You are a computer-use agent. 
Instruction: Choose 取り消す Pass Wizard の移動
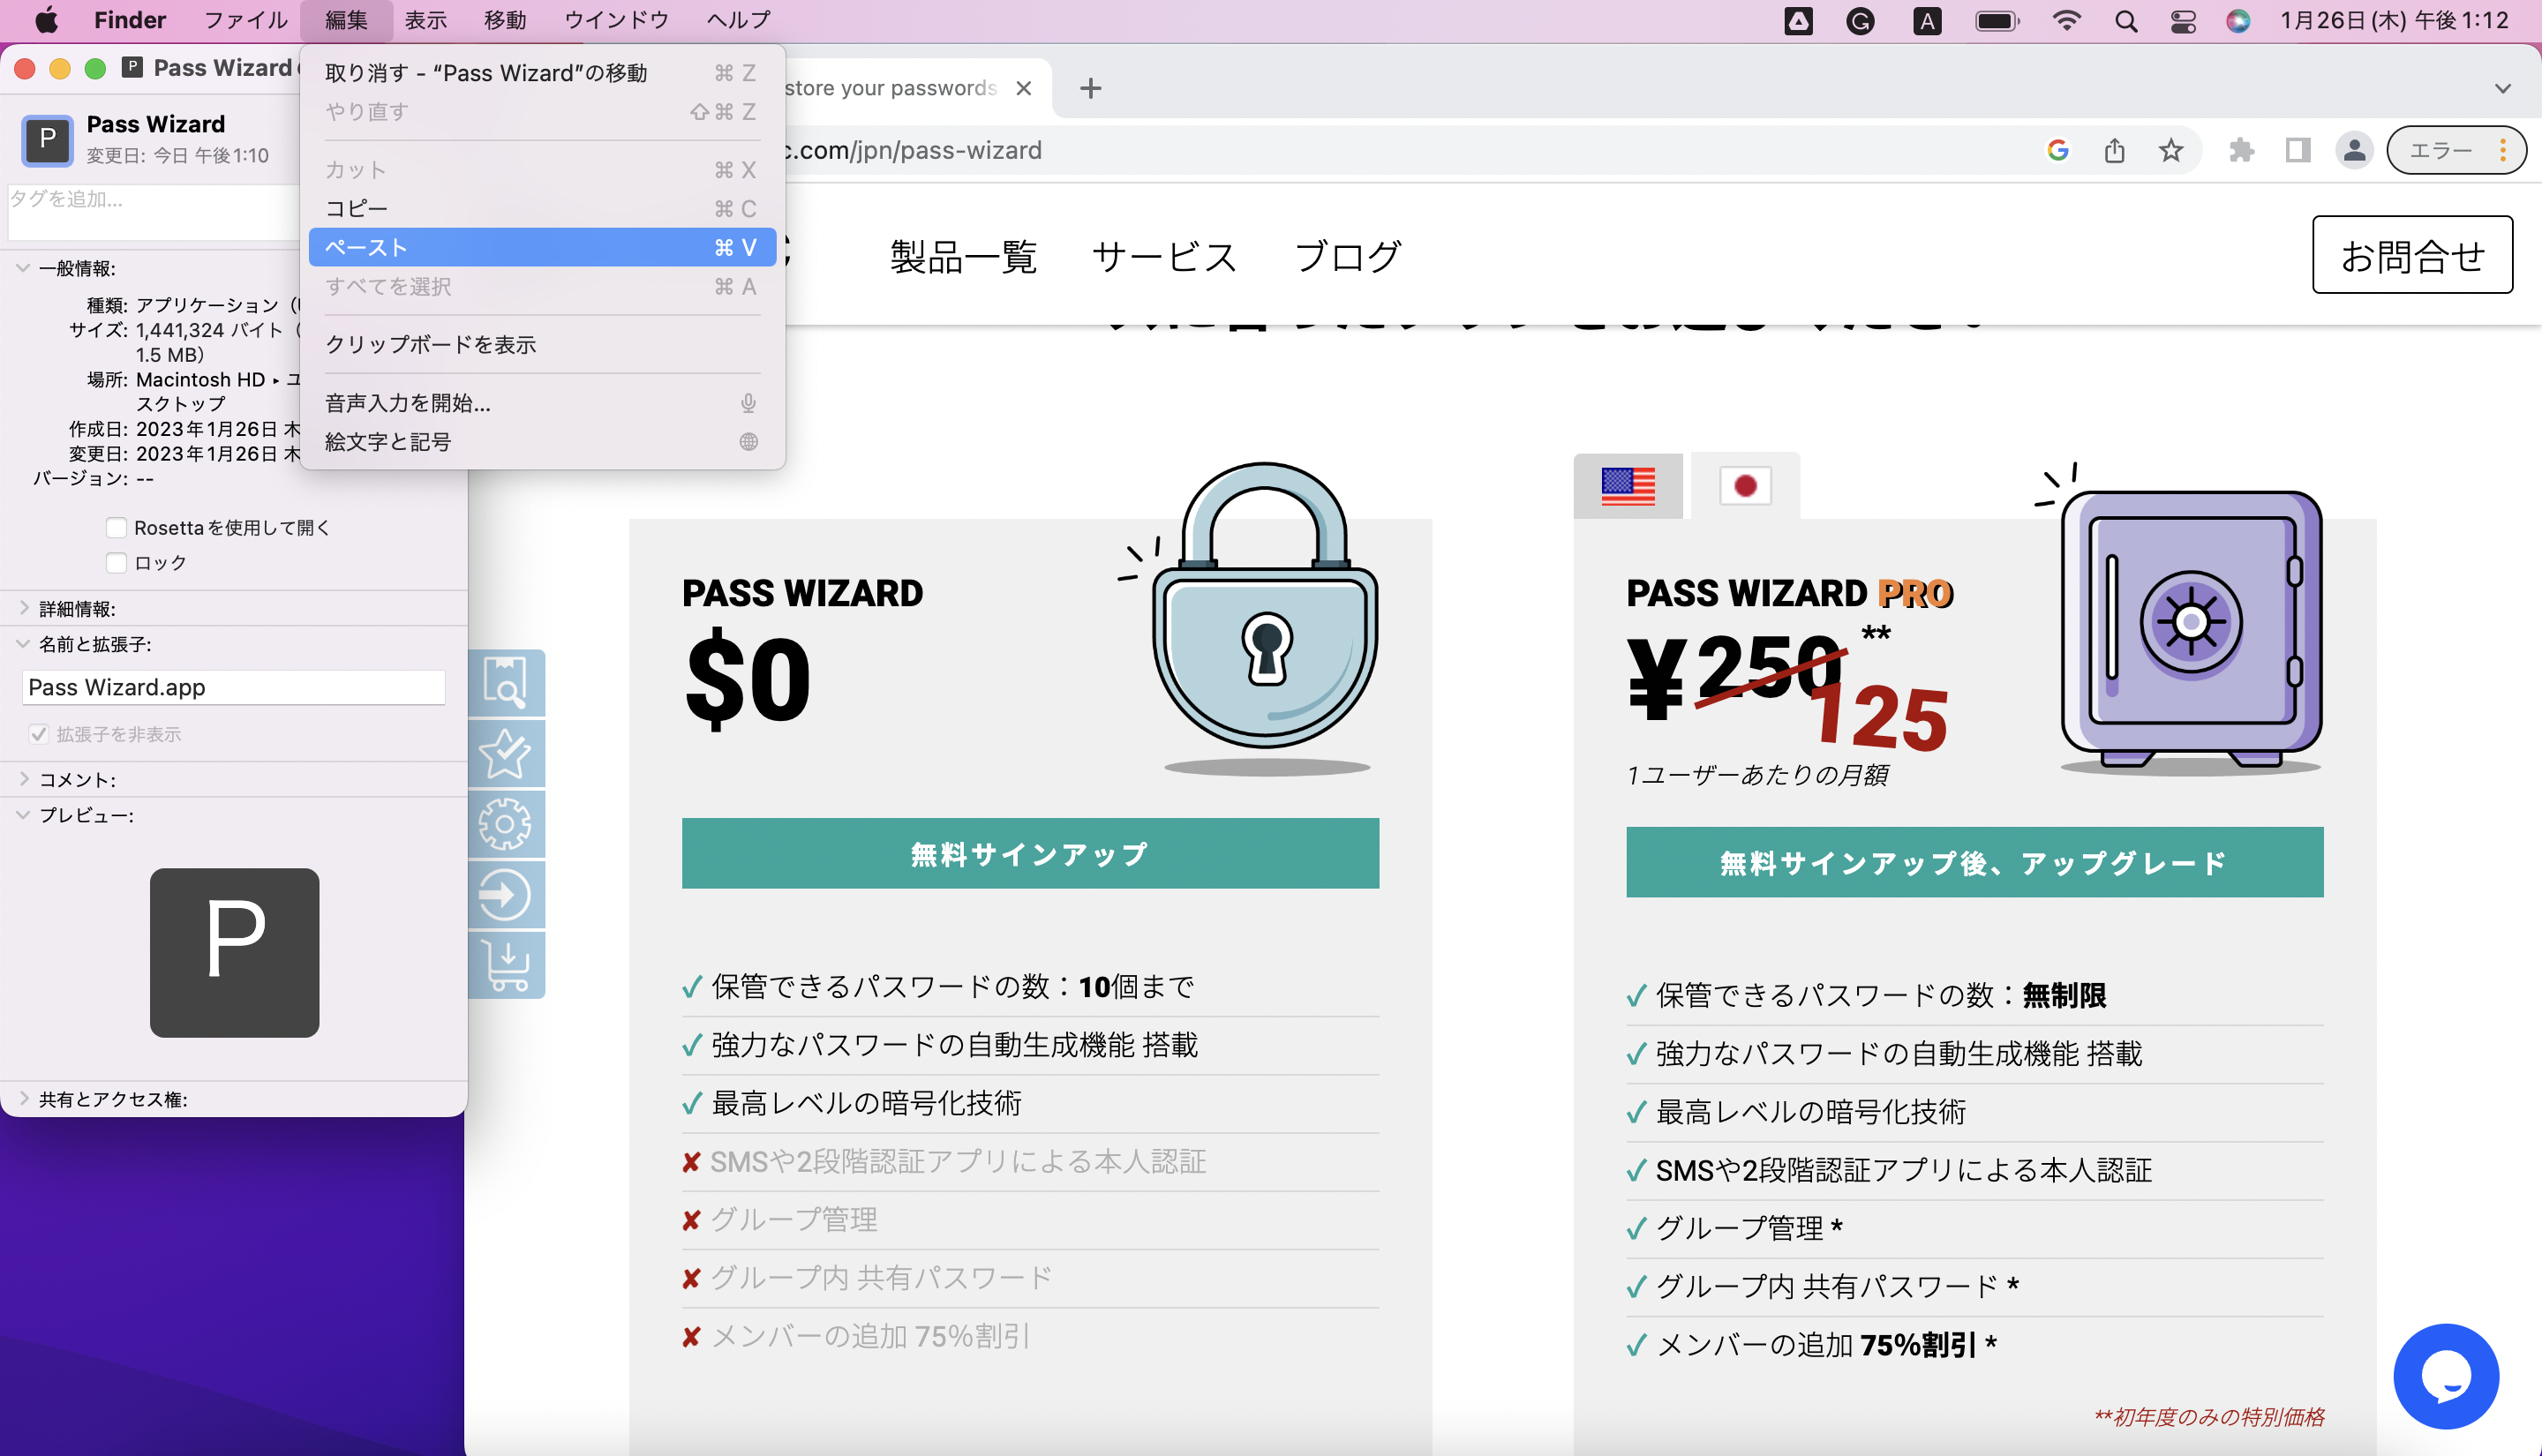pyautogui.click(x=542, y=73)
